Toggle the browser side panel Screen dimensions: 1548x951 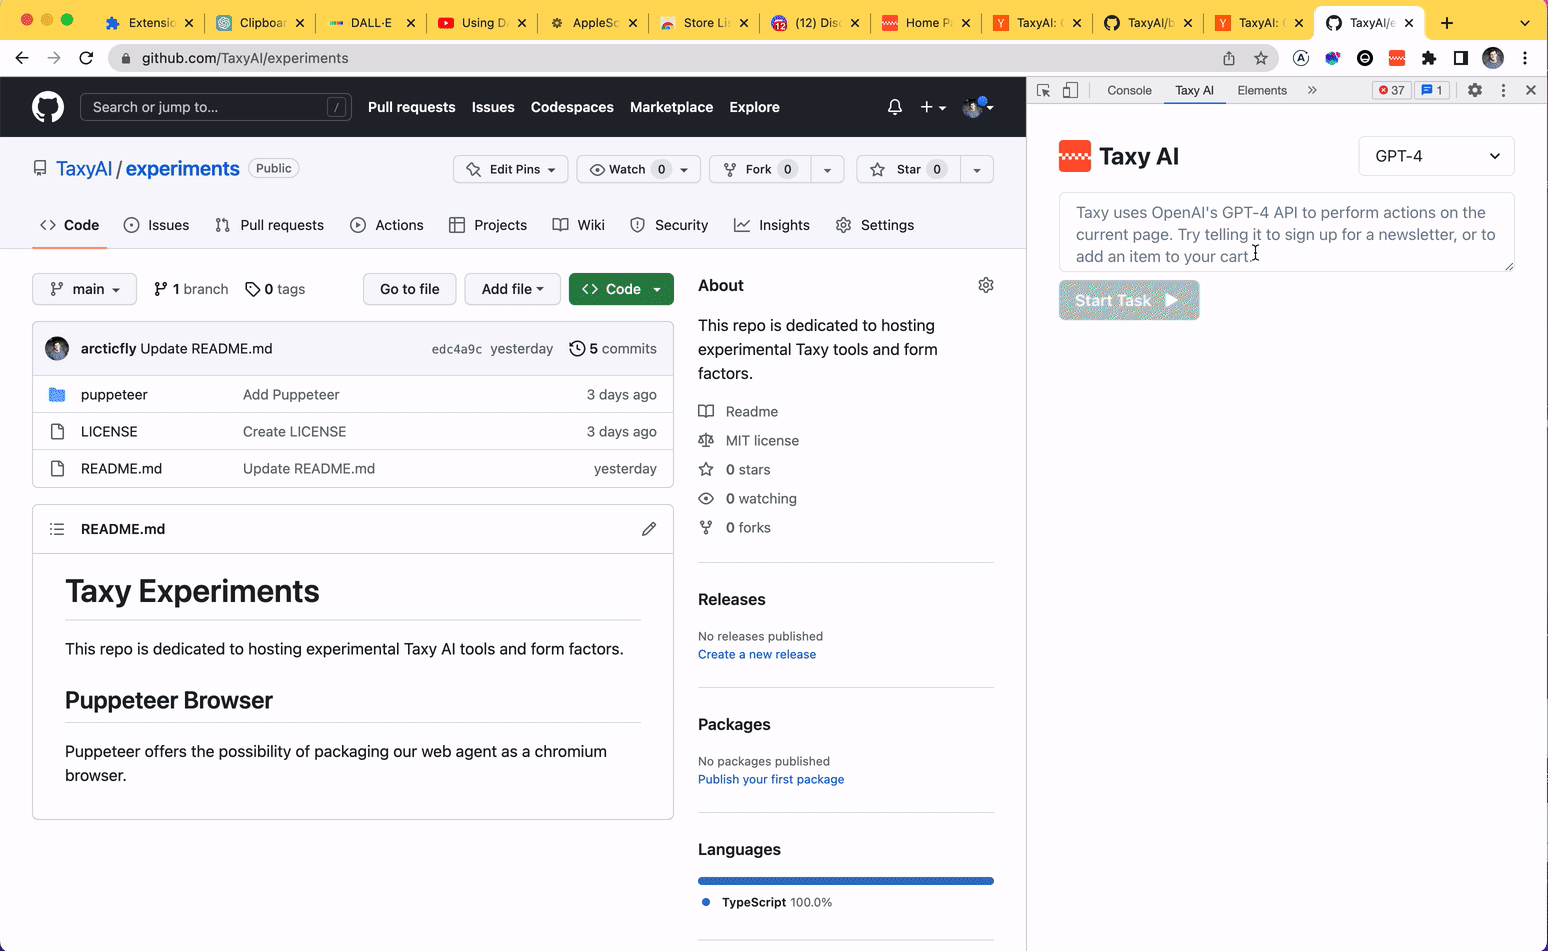[x=1460, y=58]
